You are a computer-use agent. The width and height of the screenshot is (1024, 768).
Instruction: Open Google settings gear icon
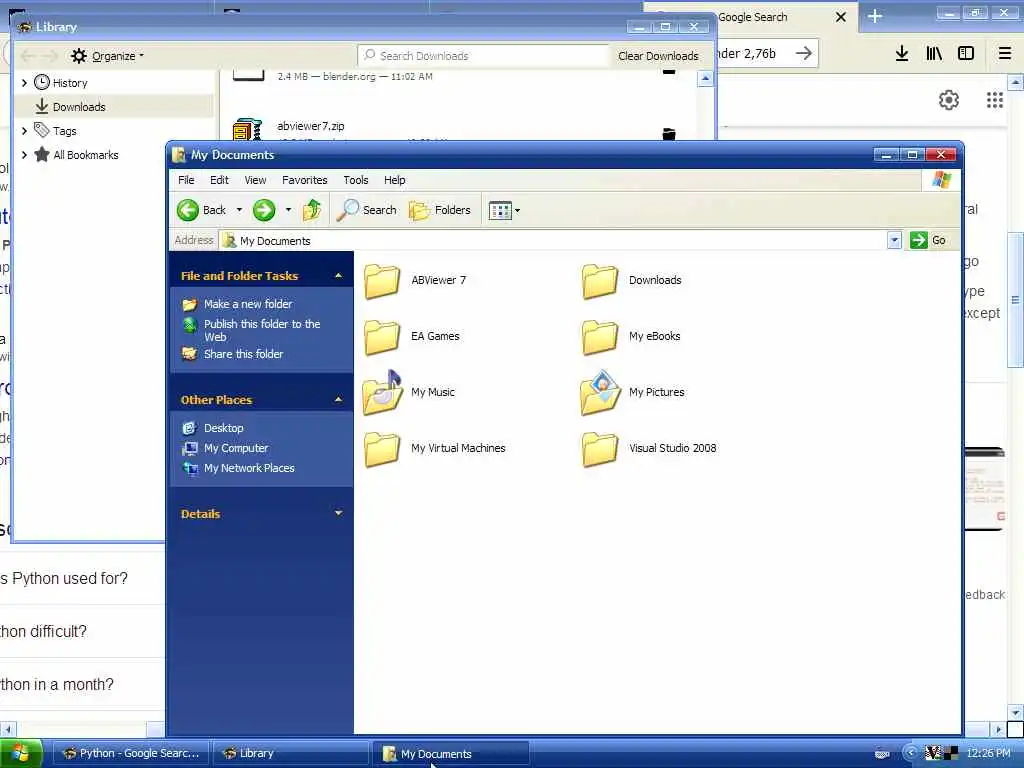point(949,100)
